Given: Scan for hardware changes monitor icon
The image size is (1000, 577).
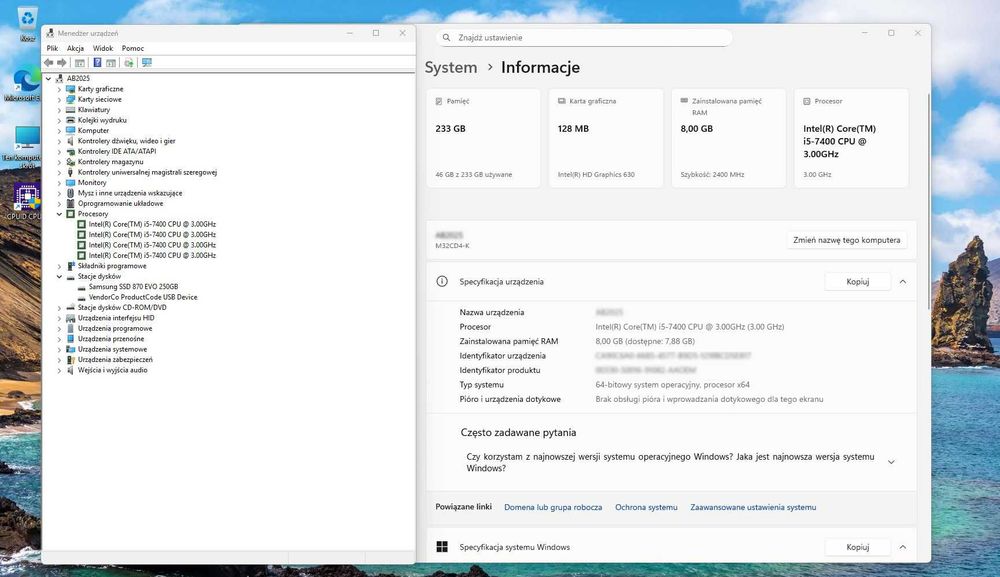Looking at the screenshot, I should coord(147,62).
